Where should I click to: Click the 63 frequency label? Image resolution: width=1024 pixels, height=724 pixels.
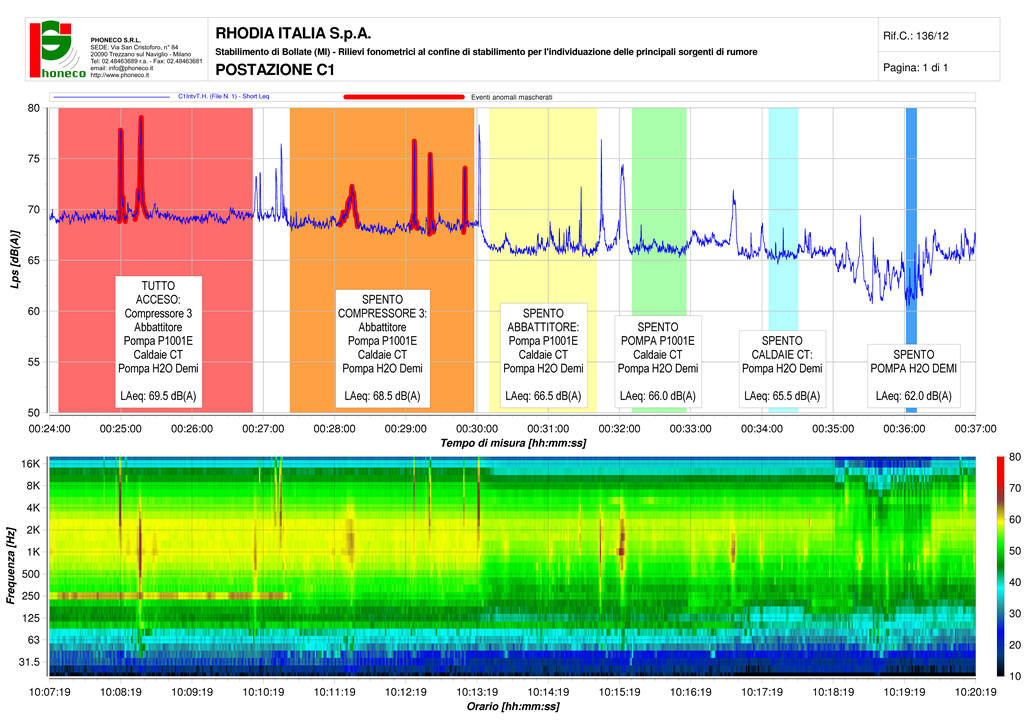(33, 640)
